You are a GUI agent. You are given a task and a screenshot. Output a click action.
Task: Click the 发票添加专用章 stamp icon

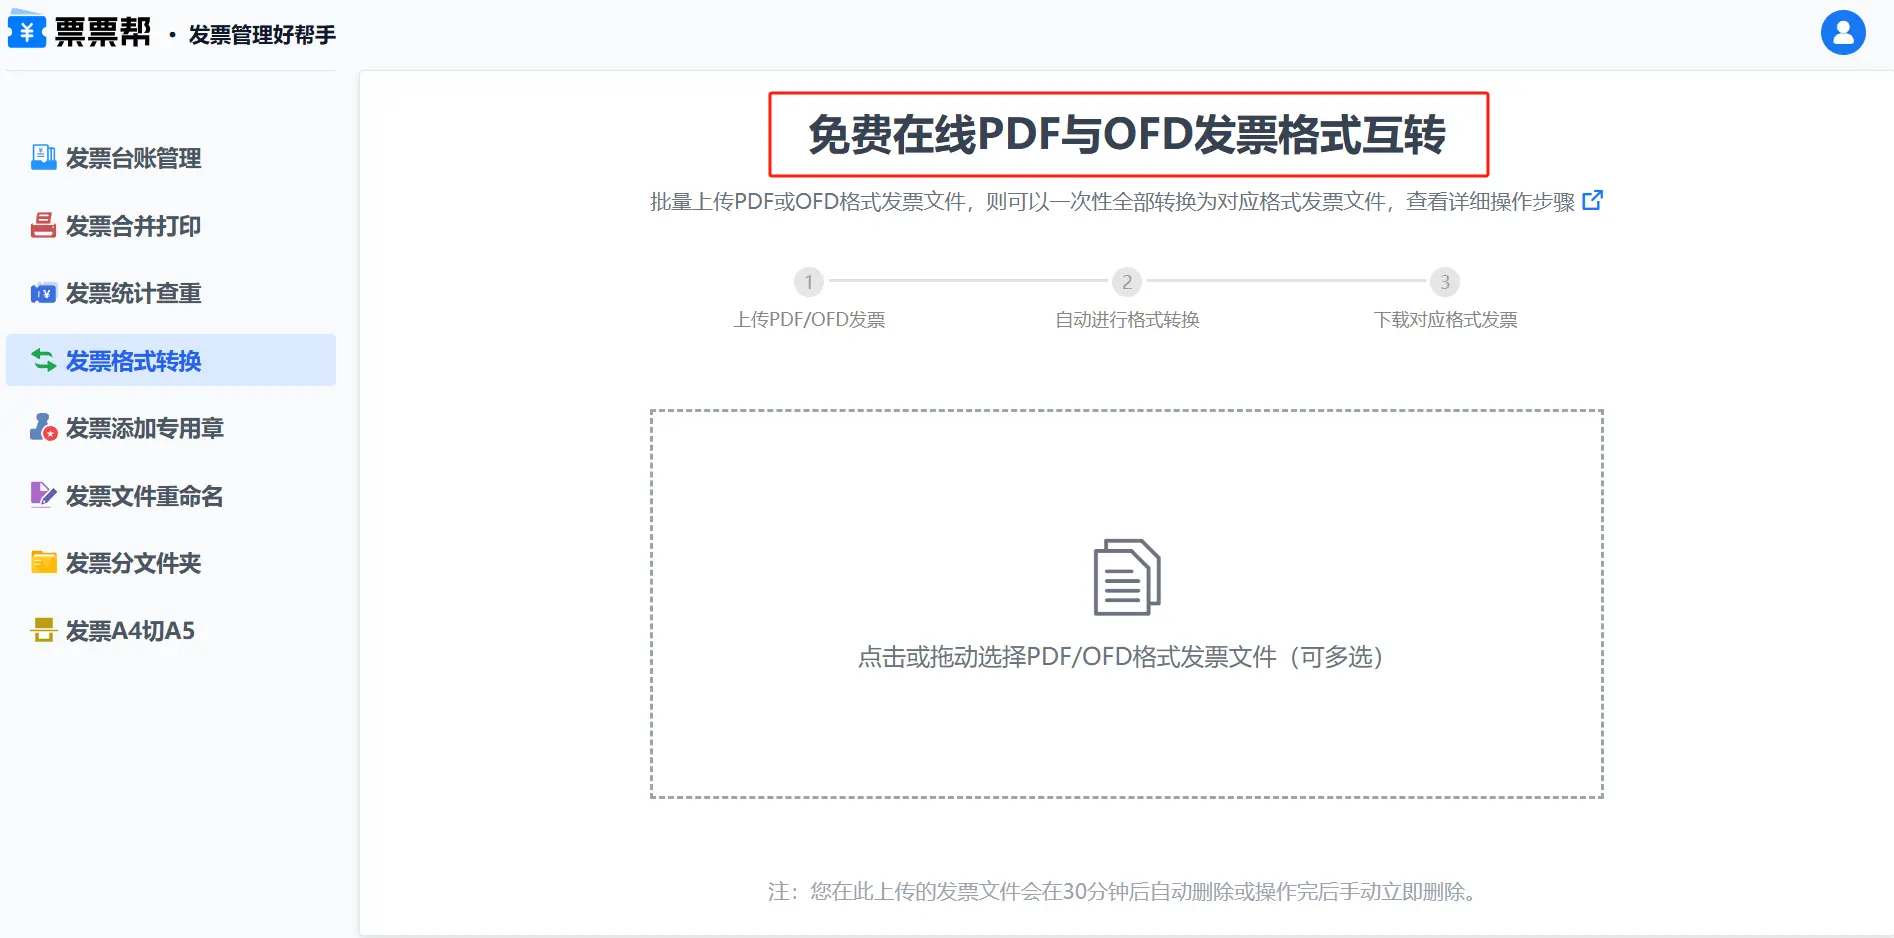point(43,428)
